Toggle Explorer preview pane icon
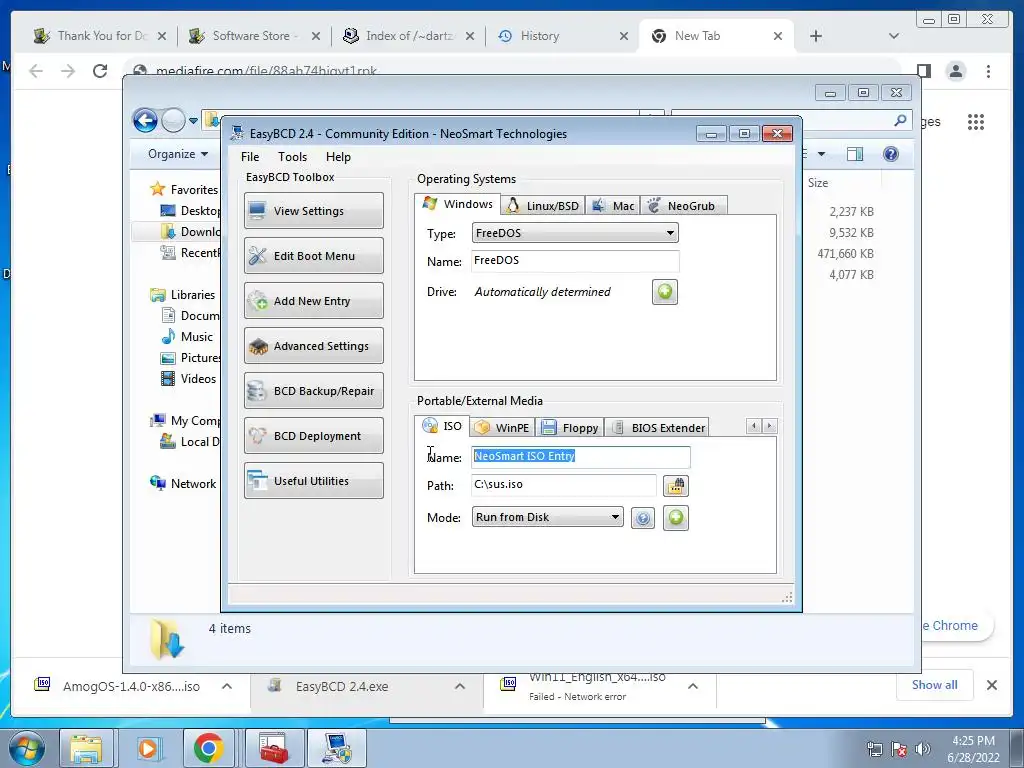 pyautogui.click(x=855, y=154)
